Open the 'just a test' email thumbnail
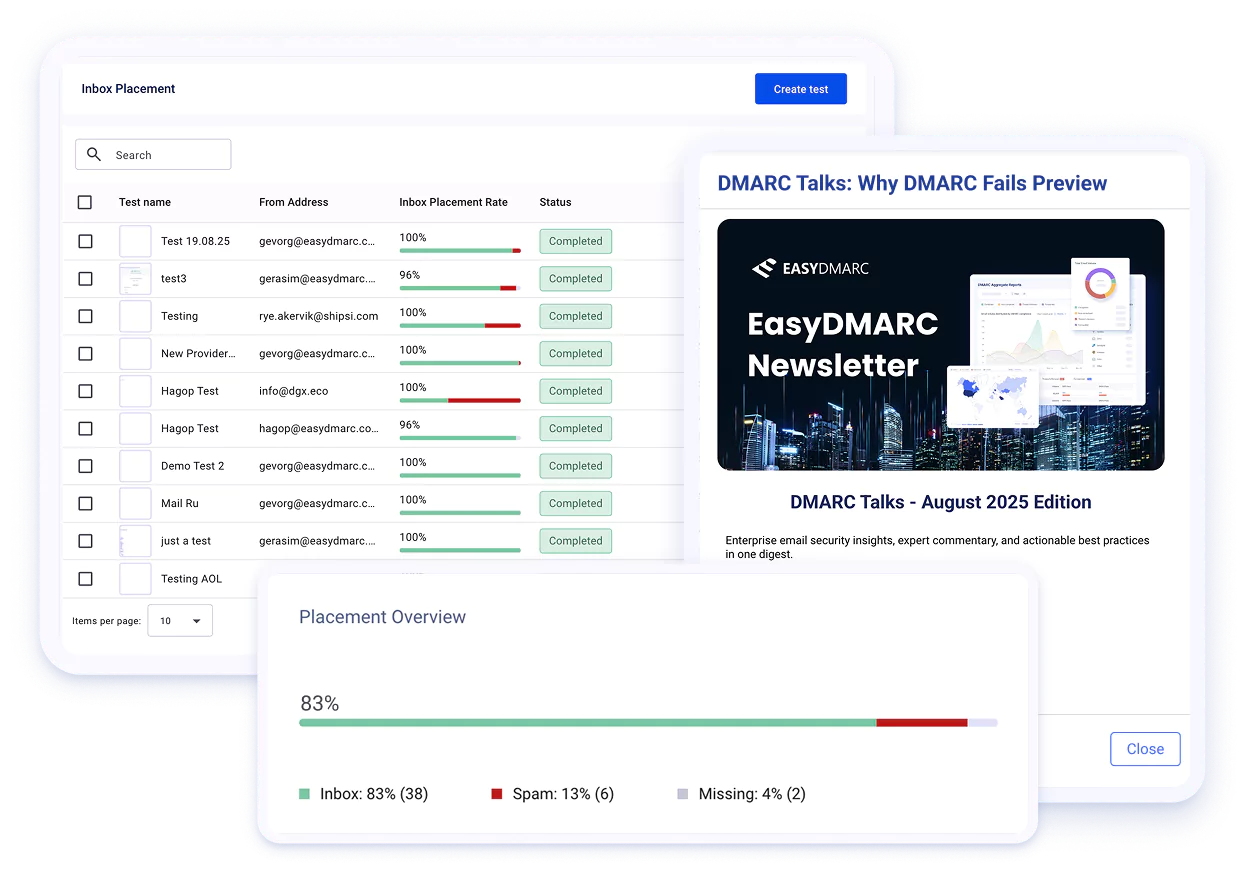This screenshot has width=1243, height=869. tap(135, 541)
